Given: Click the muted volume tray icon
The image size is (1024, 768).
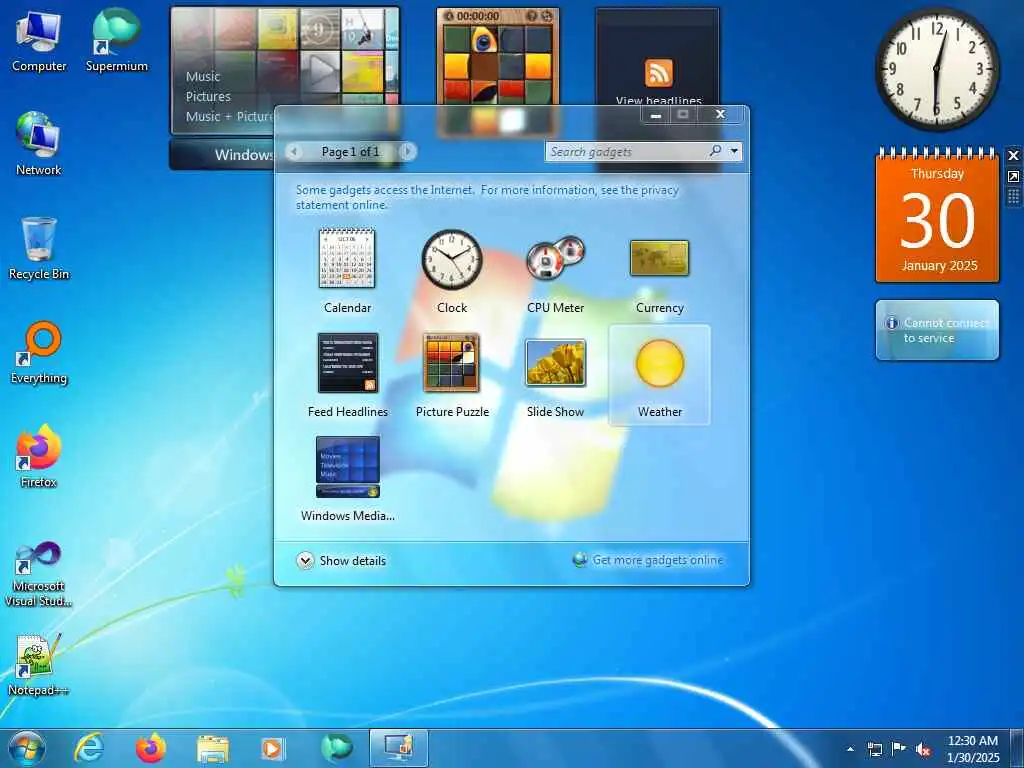Looking at the screenshot, I should [923, 749].
